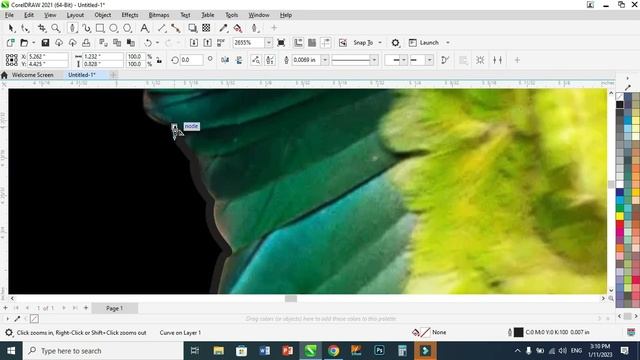
Task: Select the Parallel Dimension line tool
Action: point(162,28)
